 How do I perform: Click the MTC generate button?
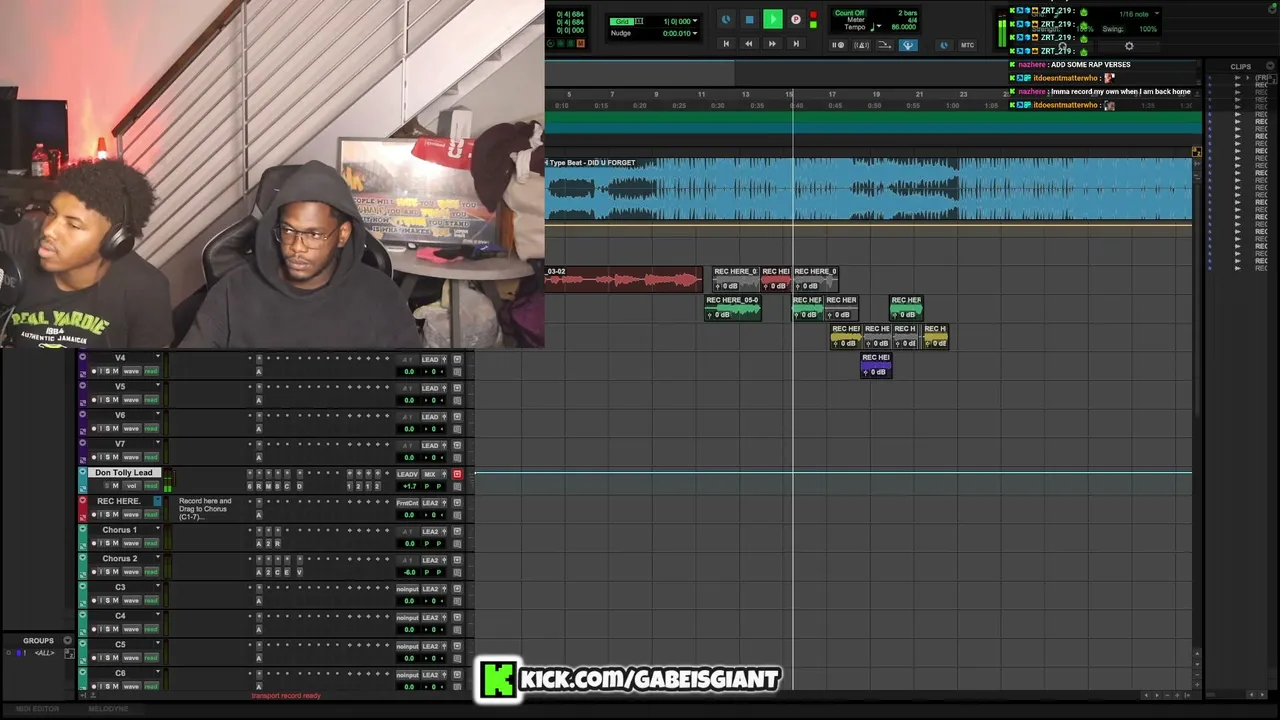tap(967, 45)
